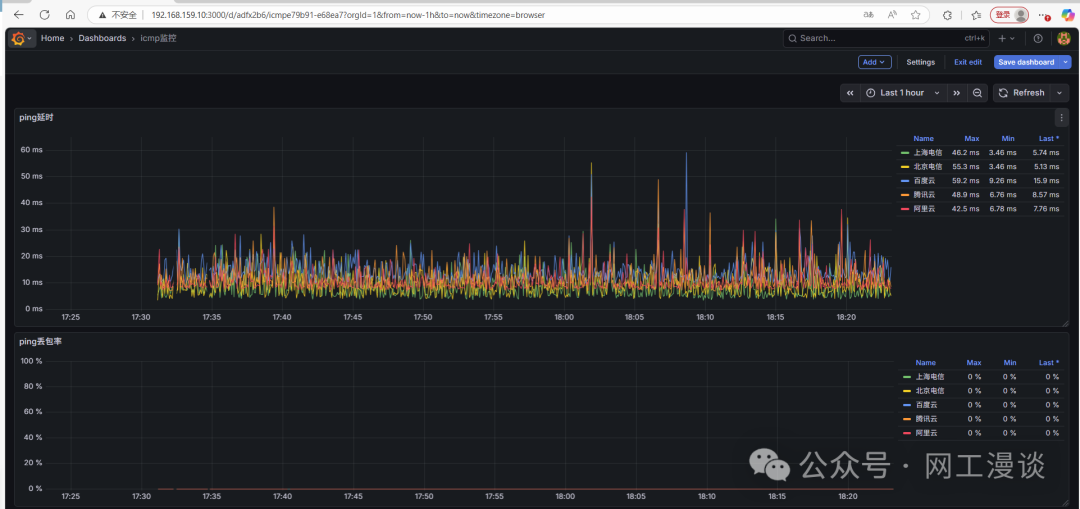Click red color swatch of 阿里云 in ping延时
Image resolution: width=1080 pixels, height=509 pixels.
[905, 209]
